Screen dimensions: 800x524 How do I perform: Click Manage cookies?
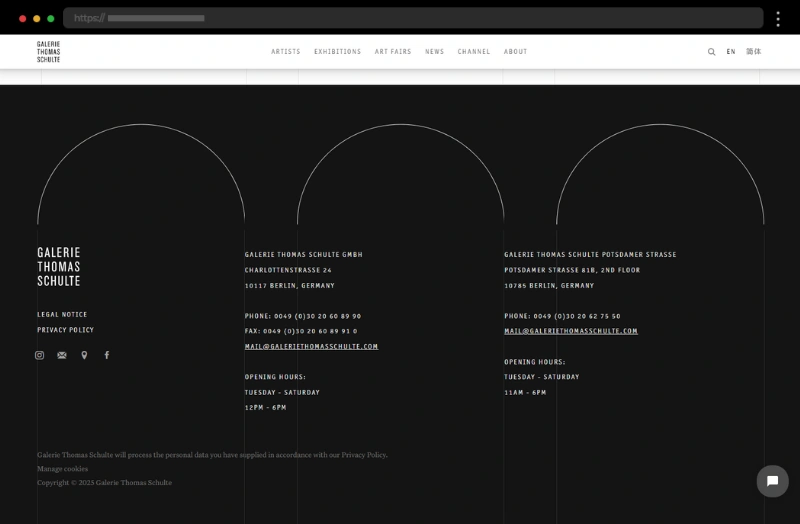62,468
